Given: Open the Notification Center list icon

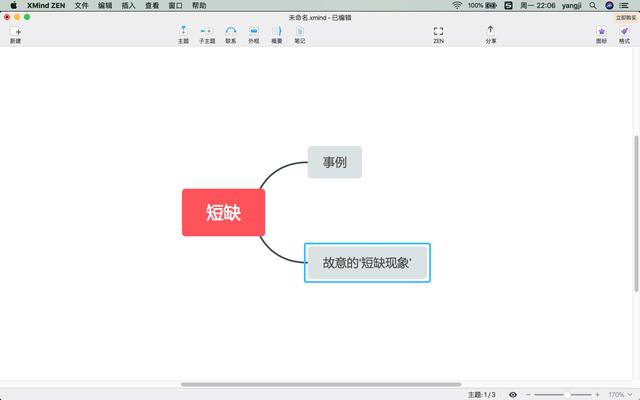Looking at the screenshot, I should tap(624, 5).
